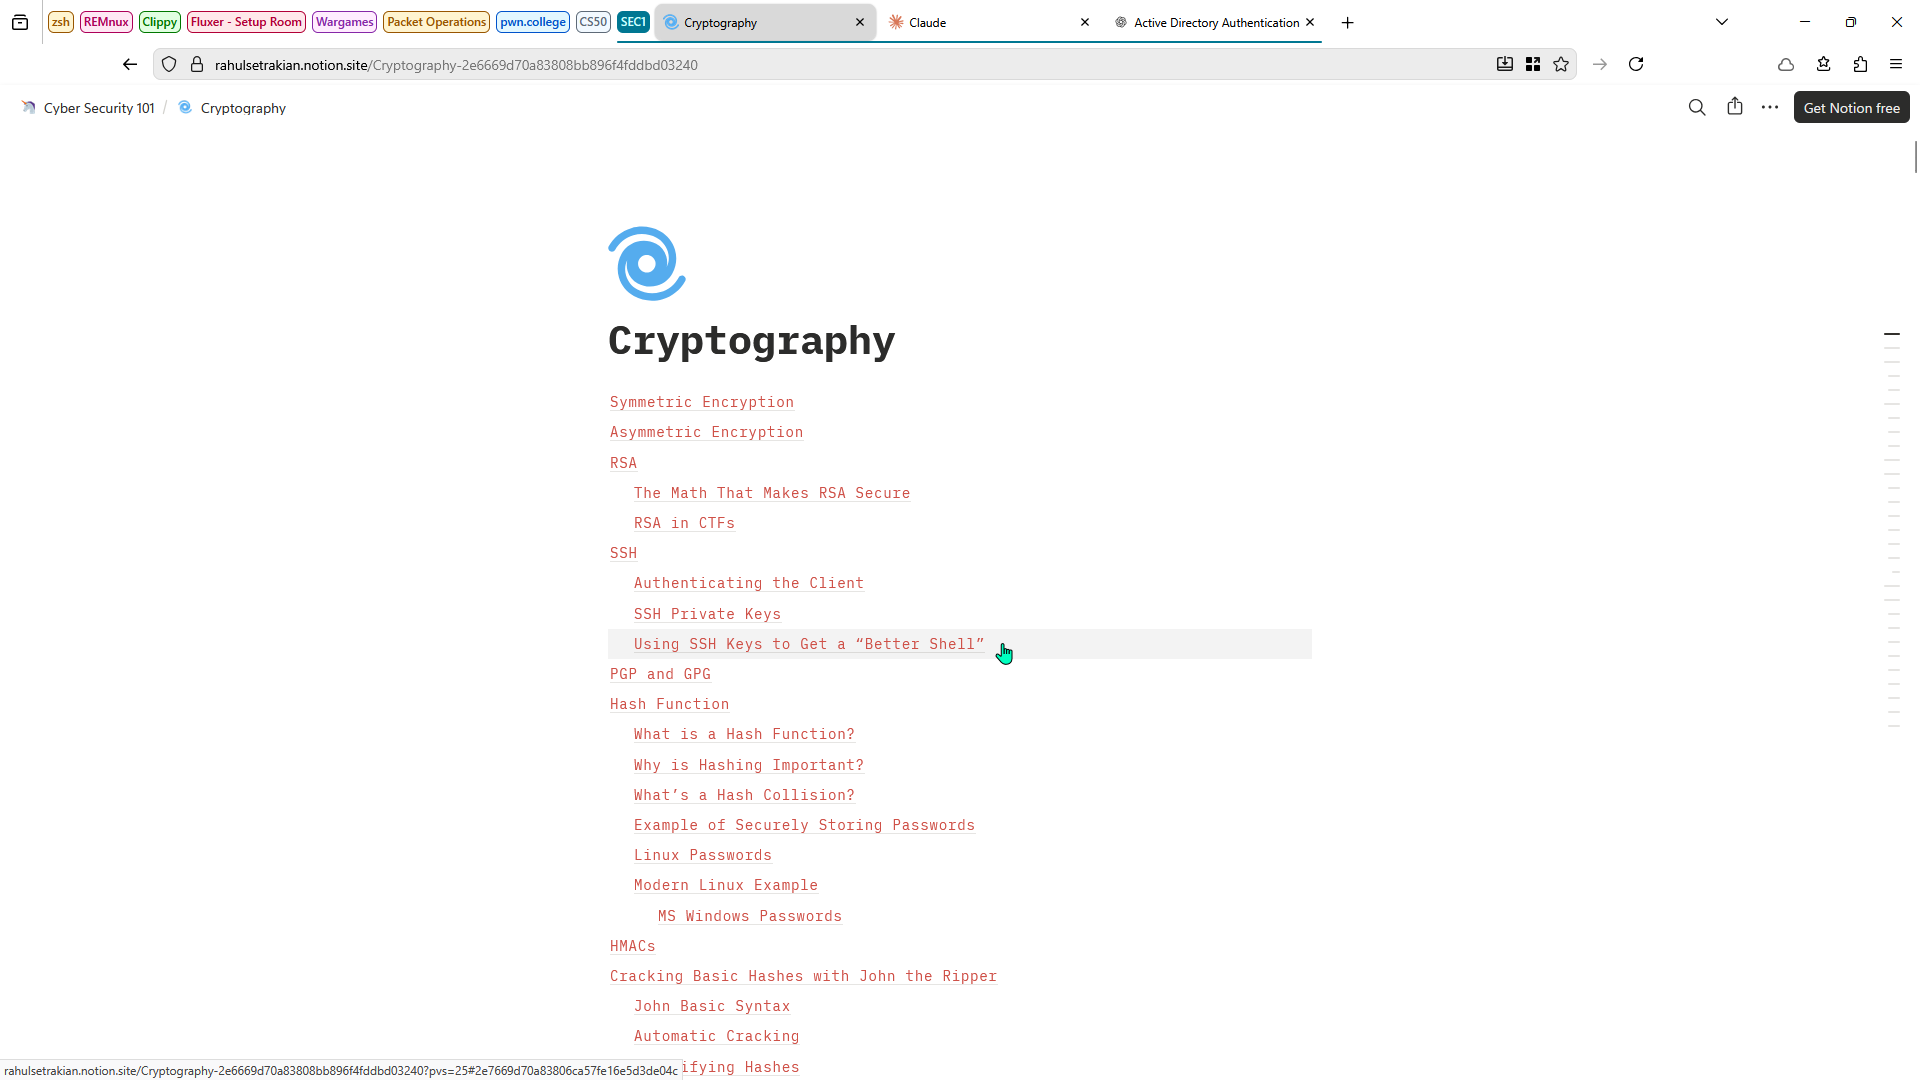Viewport: 1920px width, 1080px height.
Task: Go to Cyber Security 101 breadcrumb
Action: click(x=98, y=108)
